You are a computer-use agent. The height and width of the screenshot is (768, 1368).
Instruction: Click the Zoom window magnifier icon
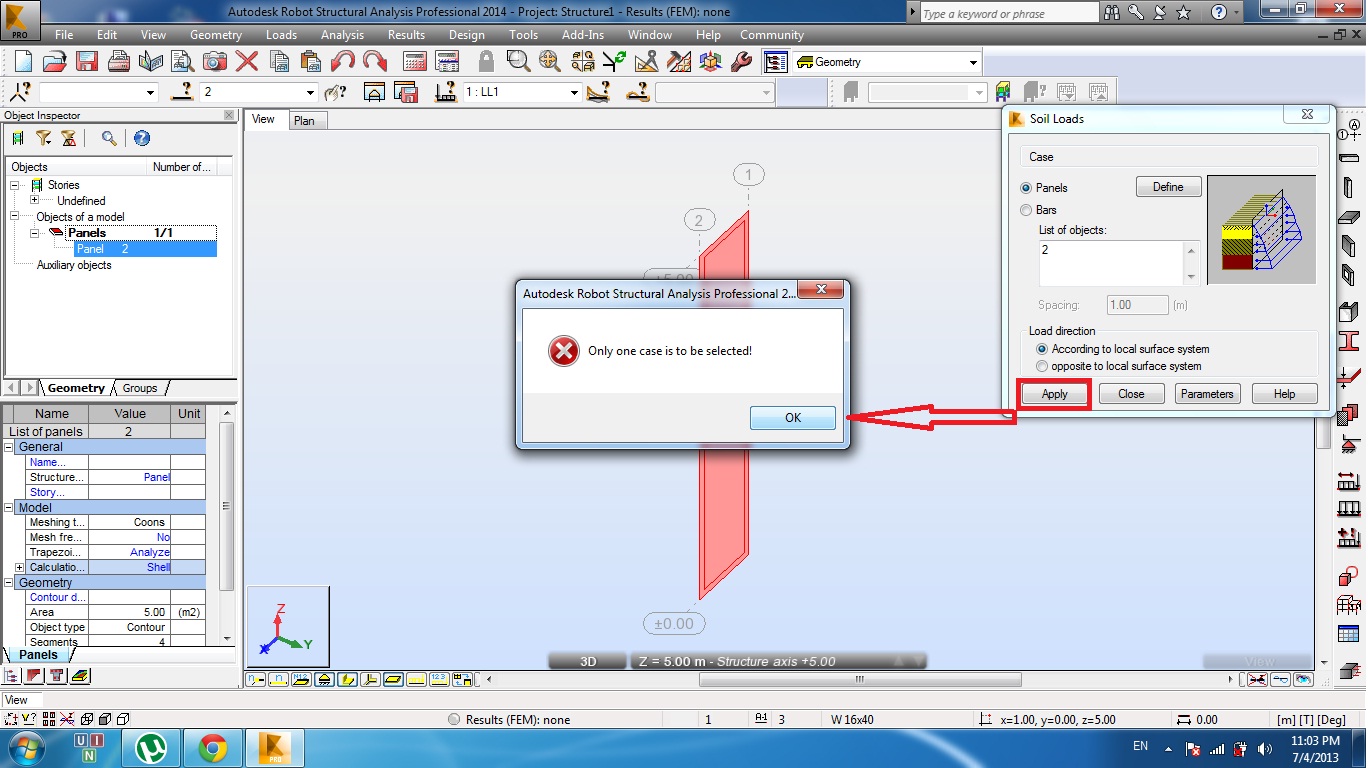coord(517,61)
